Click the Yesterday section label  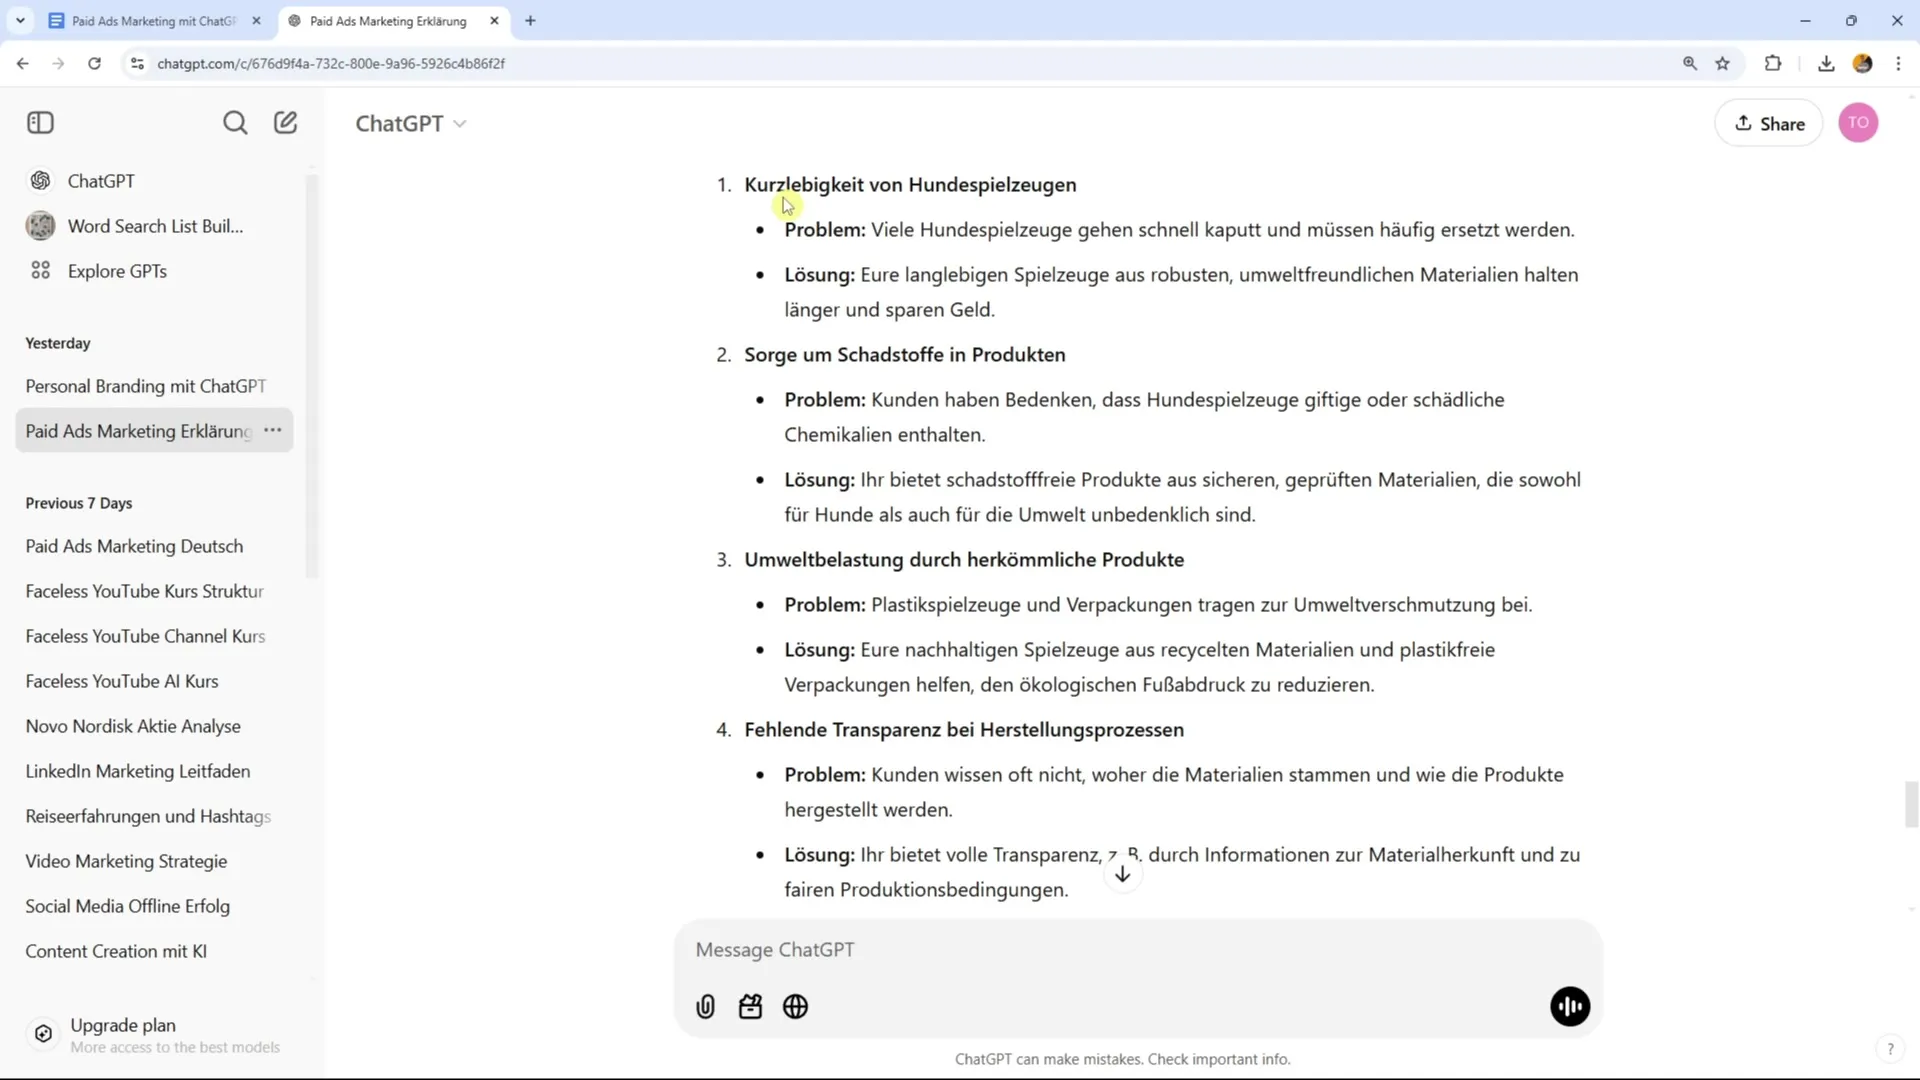(x=58, y=343)
